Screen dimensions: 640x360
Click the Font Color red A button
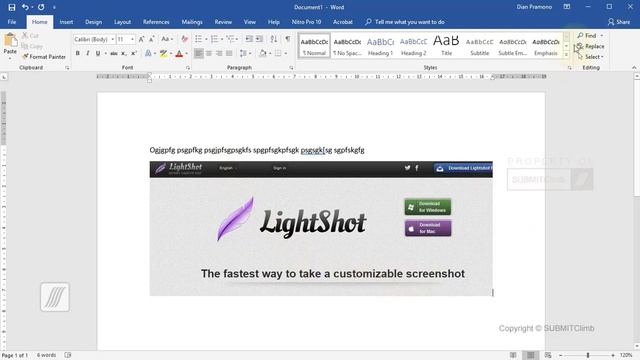click(179, 53)
